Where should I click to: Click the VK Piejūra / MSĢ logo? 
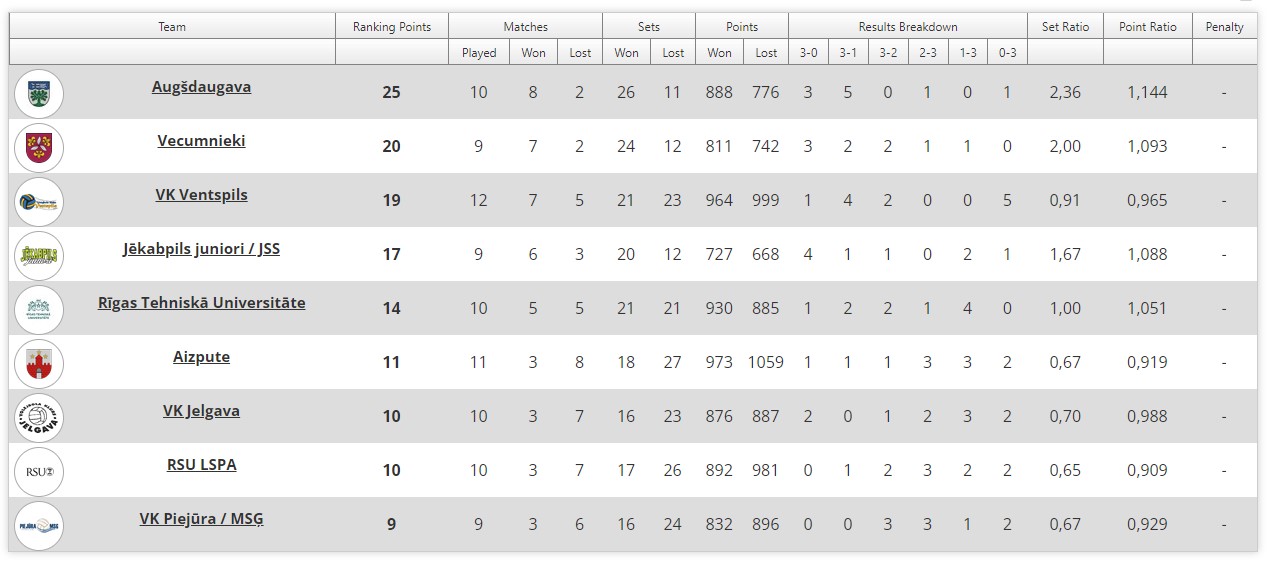click(x=39, y=525)
